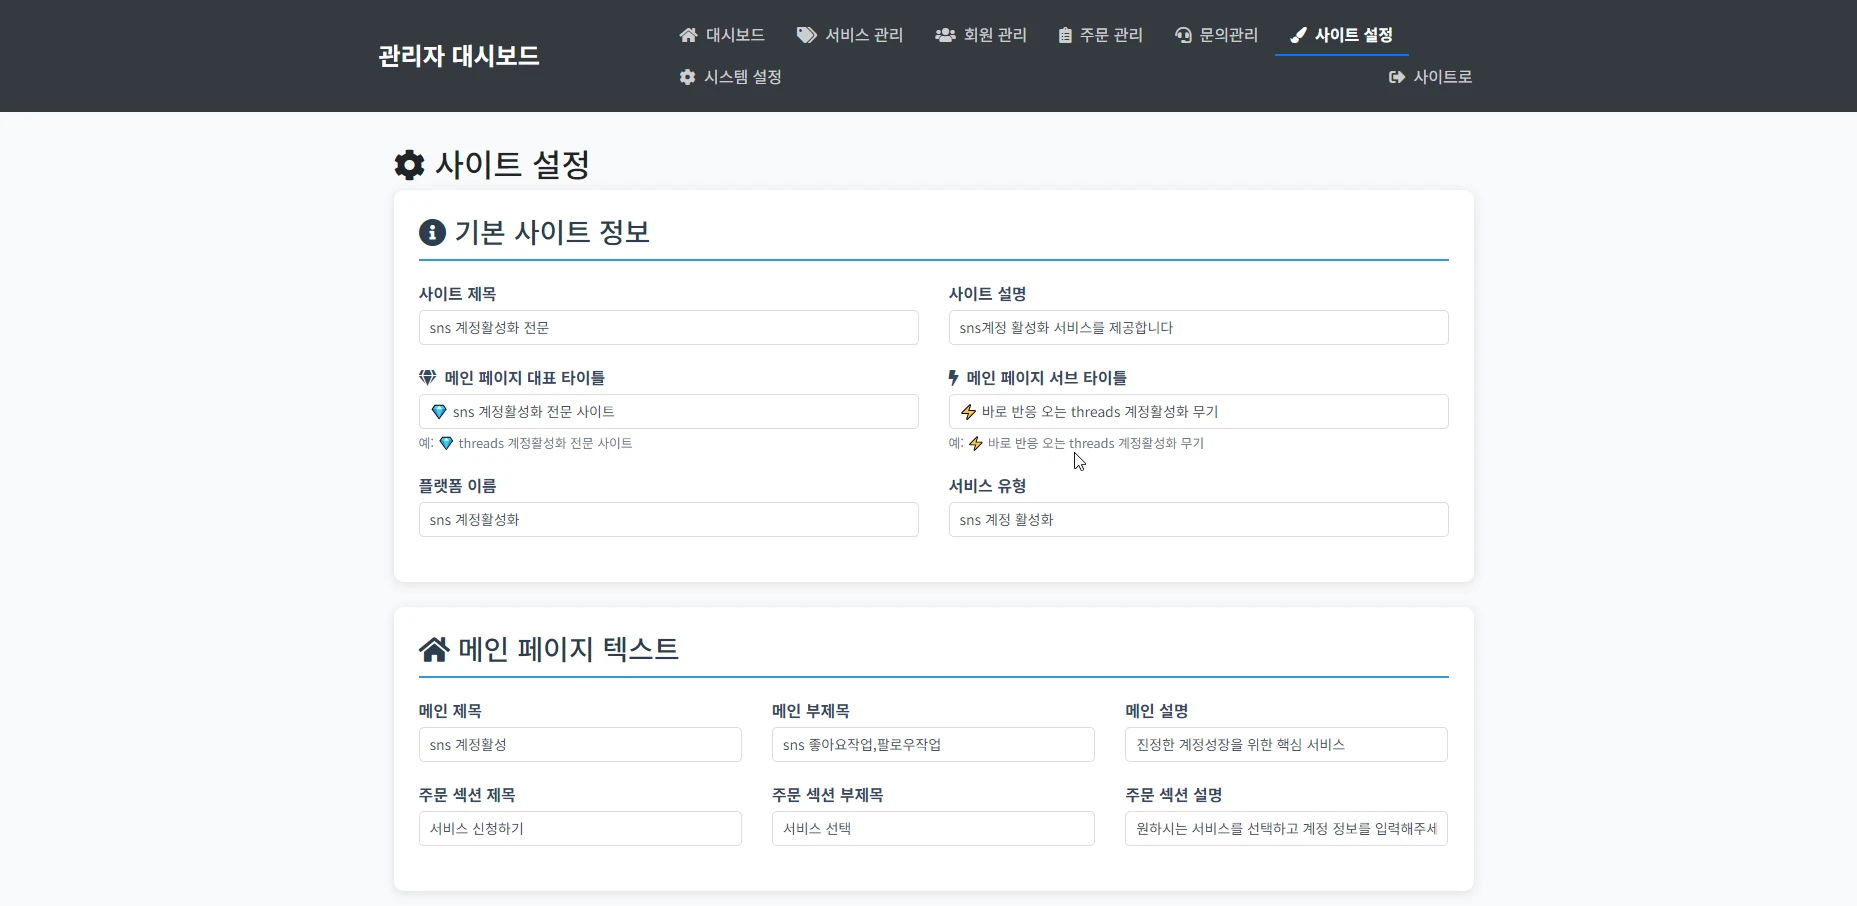Open the 사이트로 link
The height and width of the screenshot is (906, 1857).
point(1443,77)
